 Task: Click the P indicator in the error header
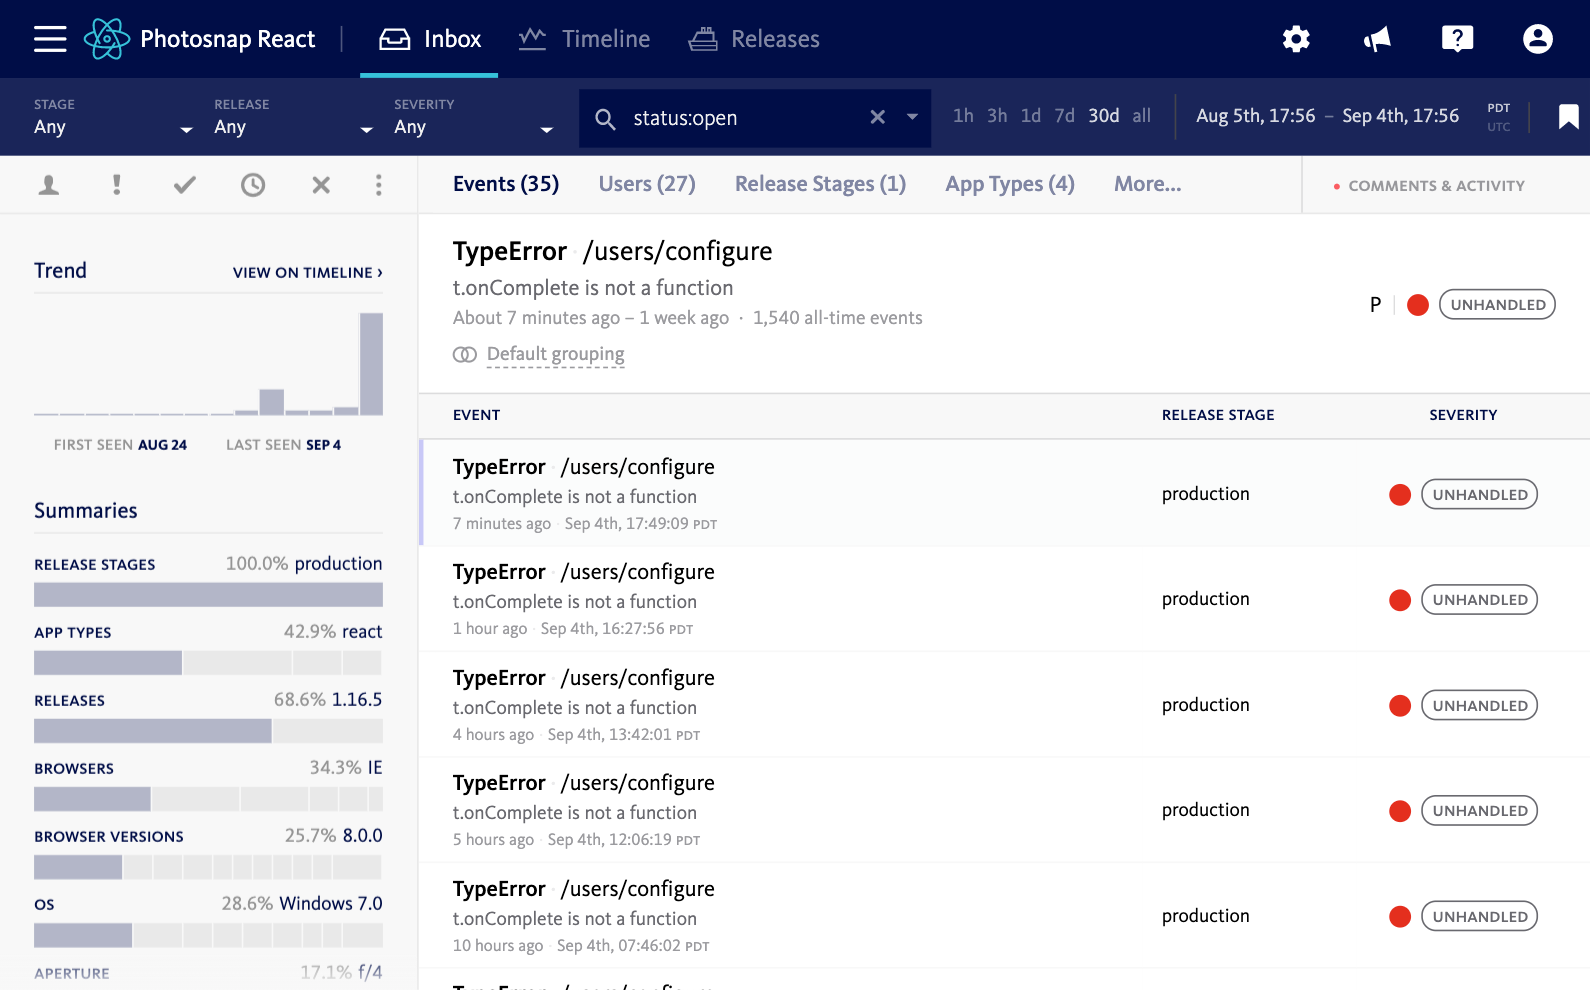click(1375, 305)
